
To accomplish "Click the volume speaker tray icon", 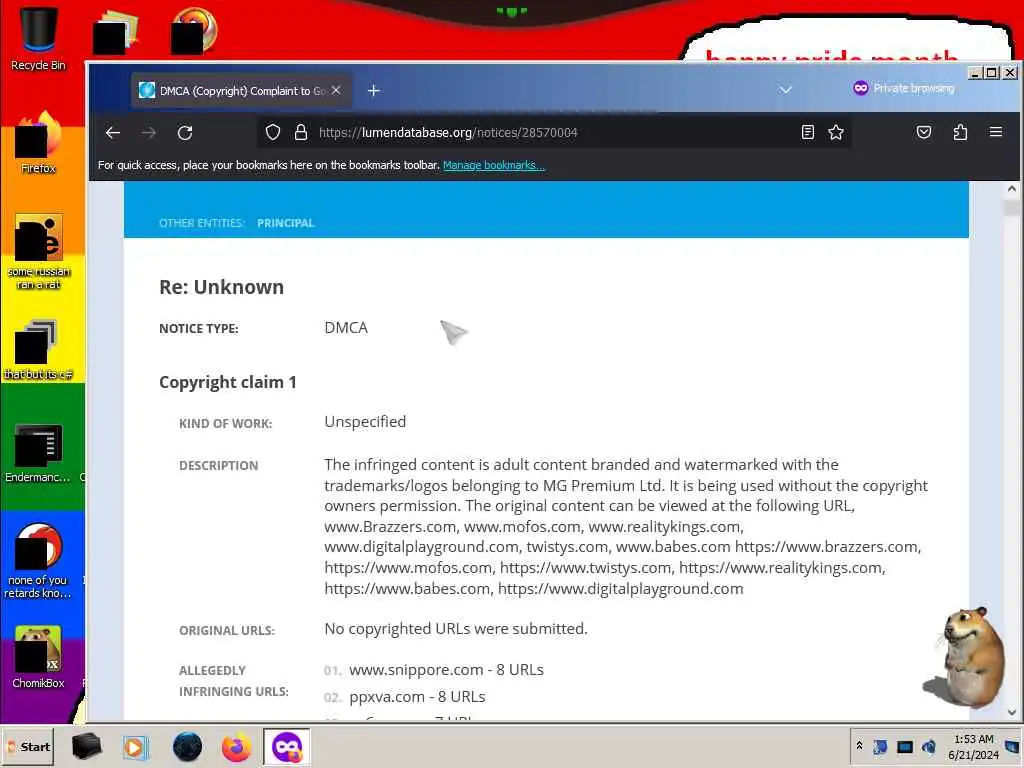I will point(929,746).
